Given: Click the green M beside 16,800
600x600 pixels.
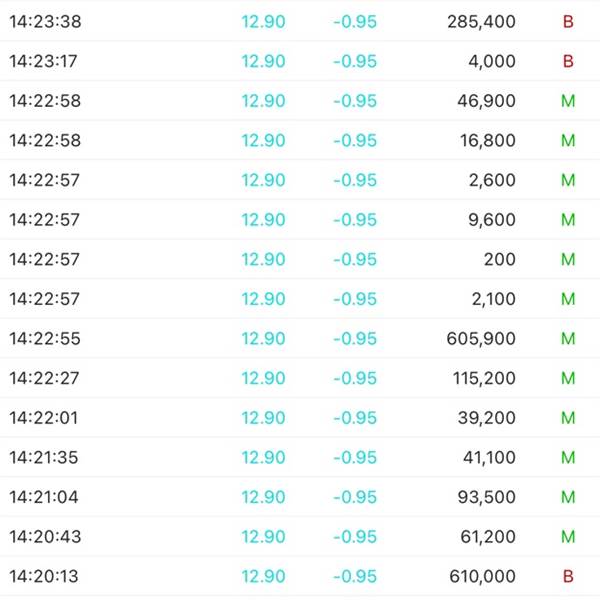Looking at the screenshot, I should (568, 140).
